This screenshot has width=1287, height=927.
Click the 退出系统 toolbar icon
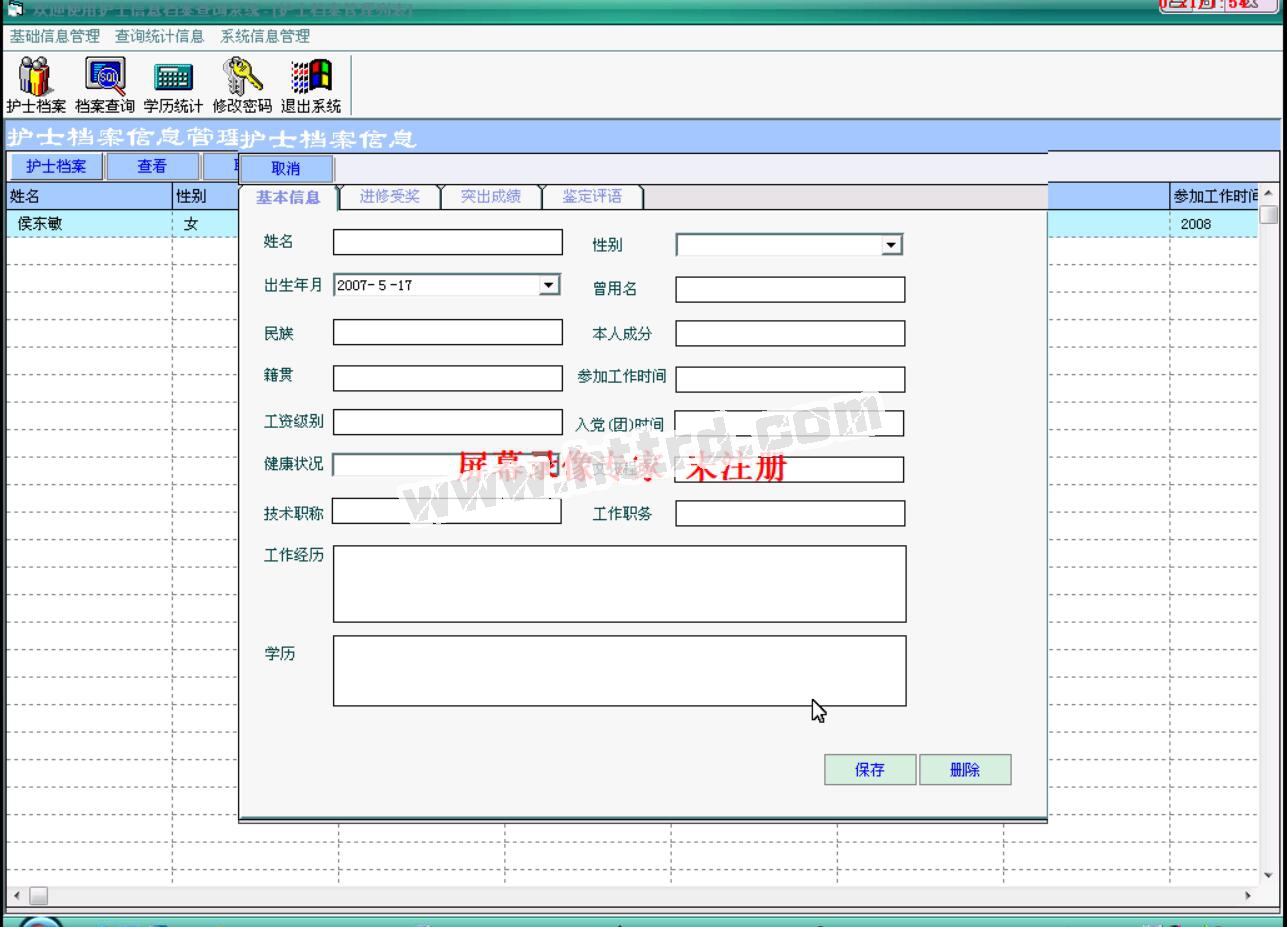(x=311, y=86)
